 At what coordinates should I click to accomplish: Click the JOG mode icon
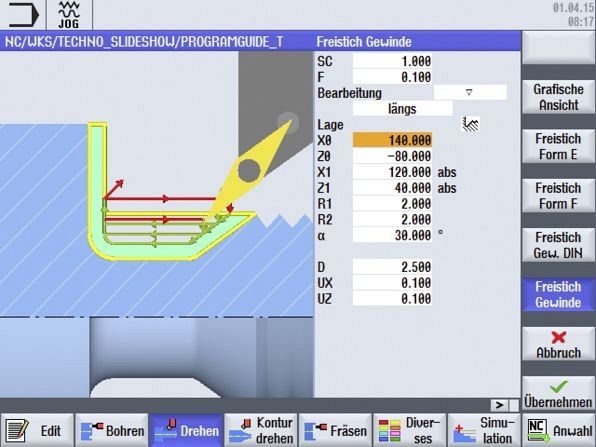coord(69,15)
